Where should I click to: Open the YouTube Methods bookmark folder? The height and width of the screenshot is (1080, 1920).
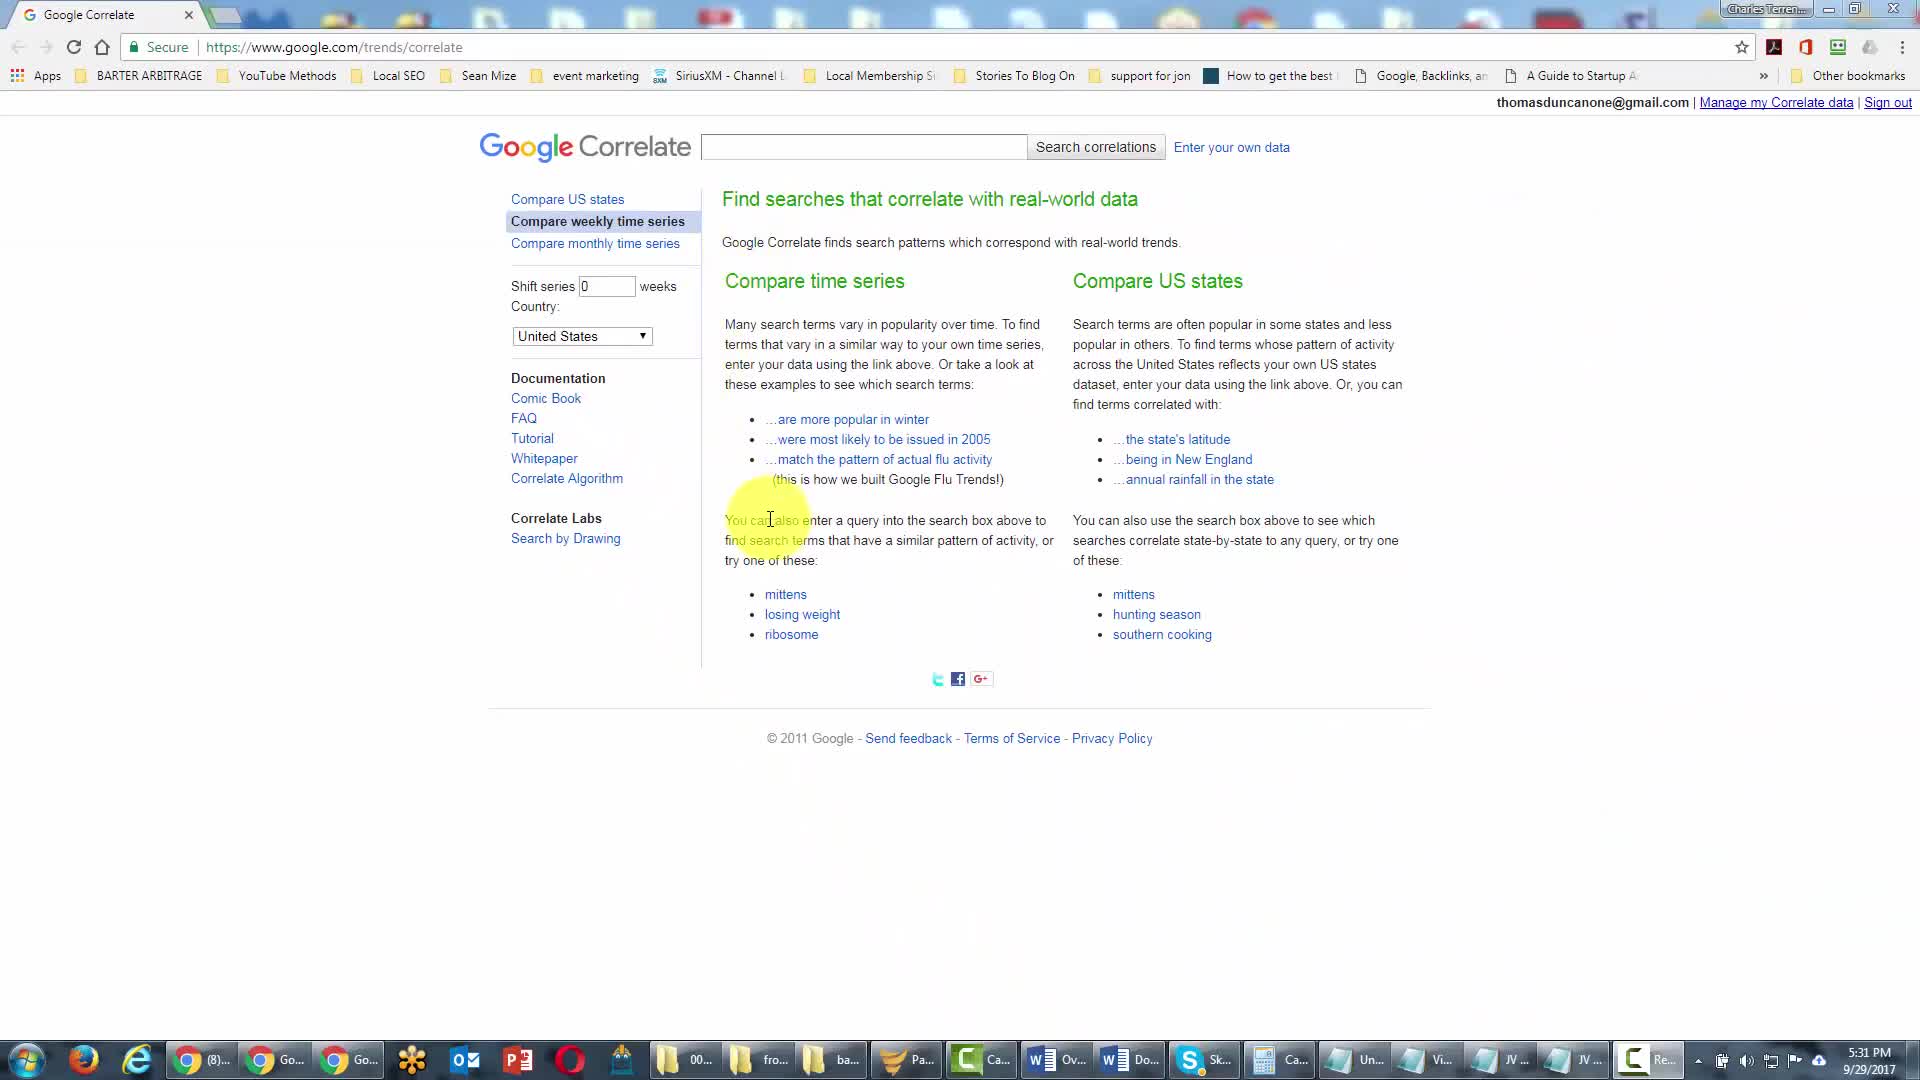(276, 76)
